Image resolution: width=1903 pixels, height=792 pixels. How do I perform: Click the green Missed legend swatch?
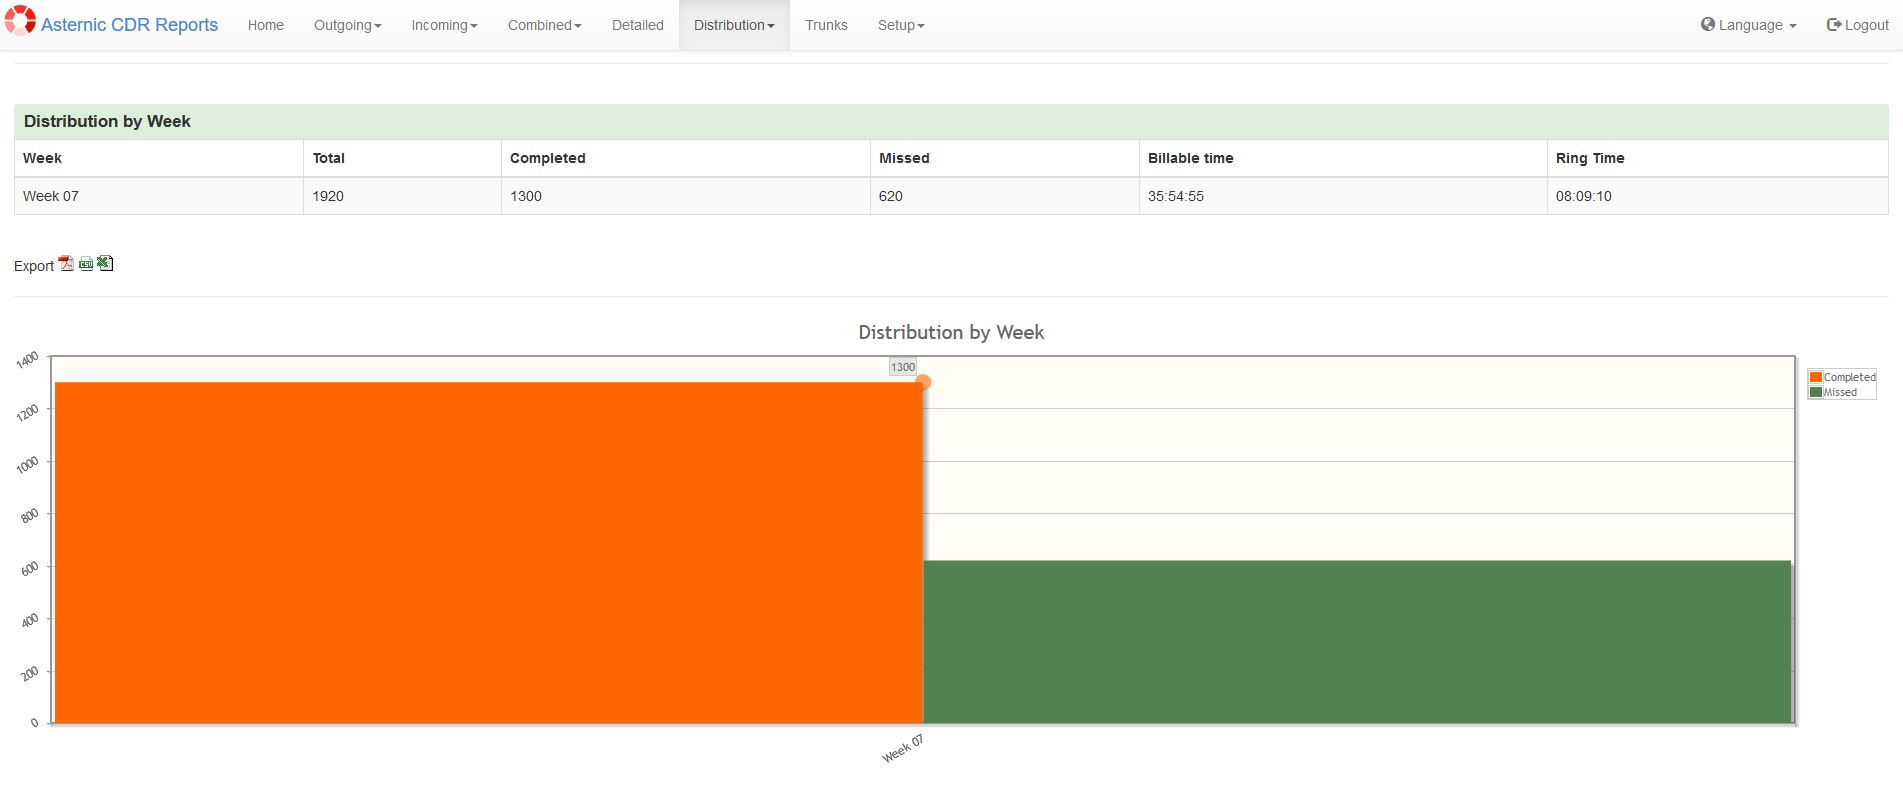(x=1816, y=392)
